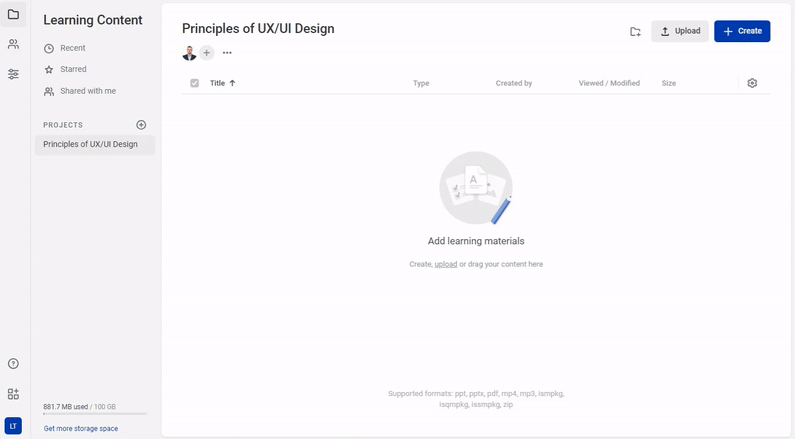Open the apps grid icon in left rail

[13, 394]
